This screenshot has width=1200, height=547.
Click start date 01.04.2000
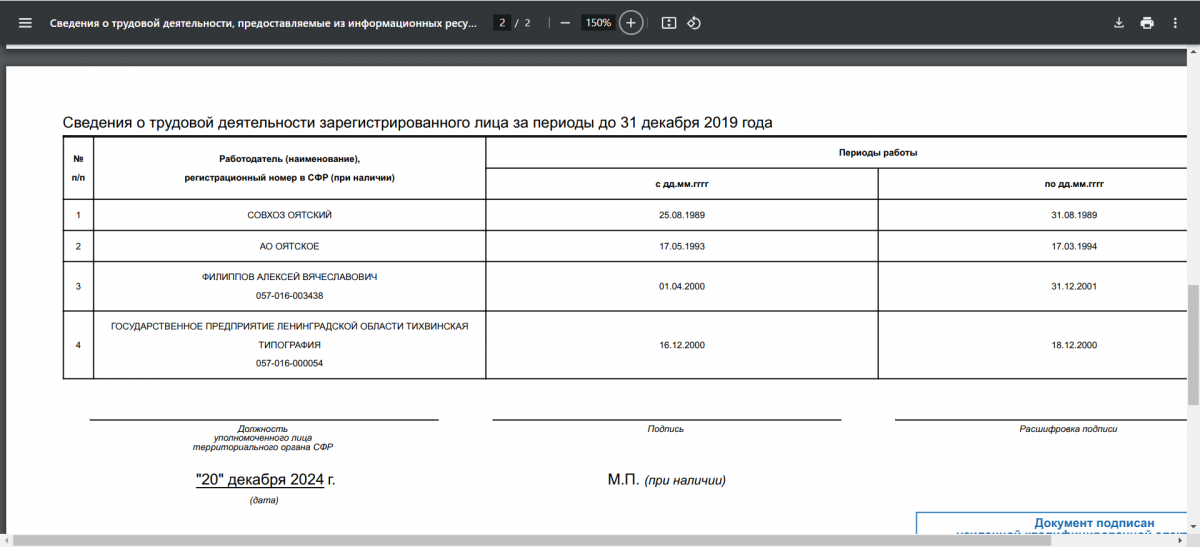[x=682, y=286]
